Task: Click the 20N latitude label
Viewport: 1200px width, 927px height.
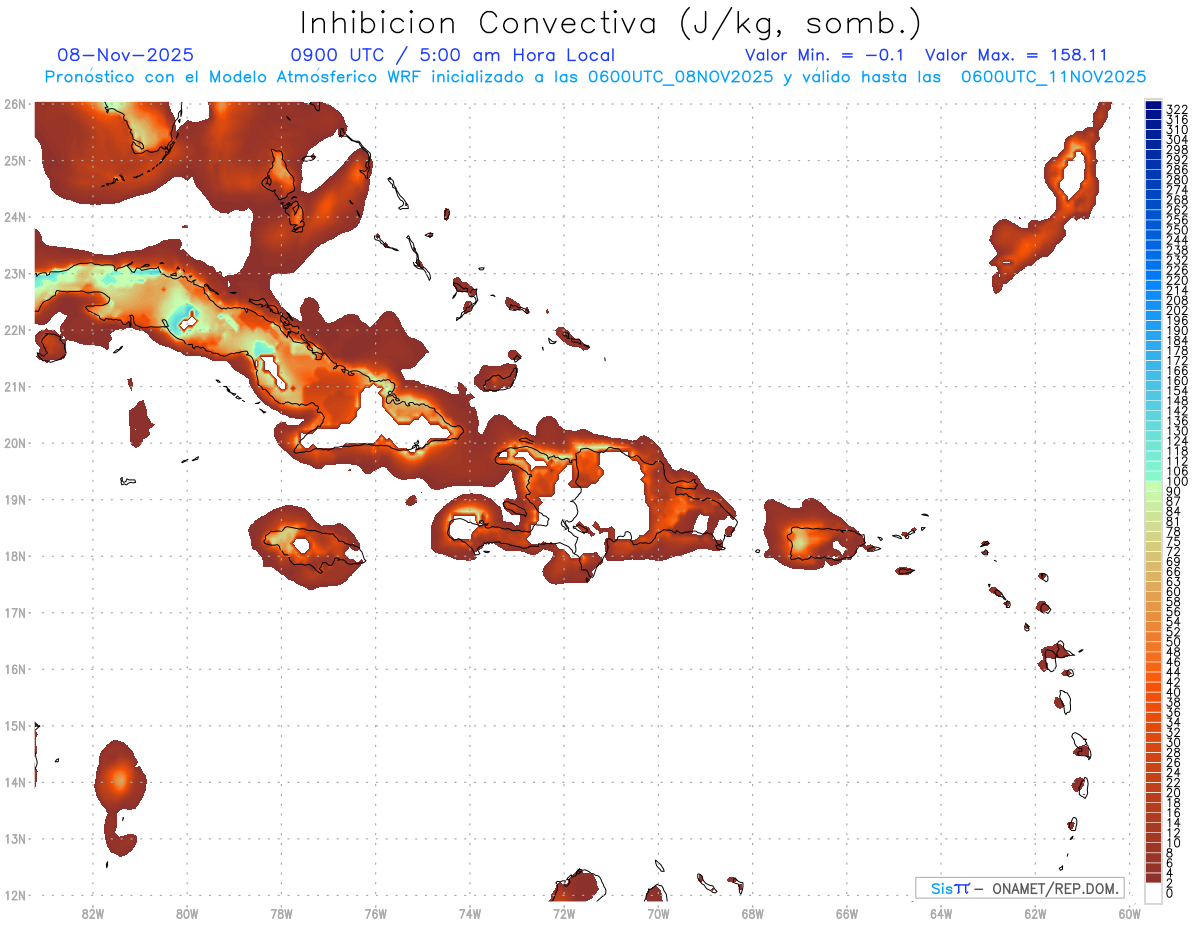Action: tap(14, 443)
